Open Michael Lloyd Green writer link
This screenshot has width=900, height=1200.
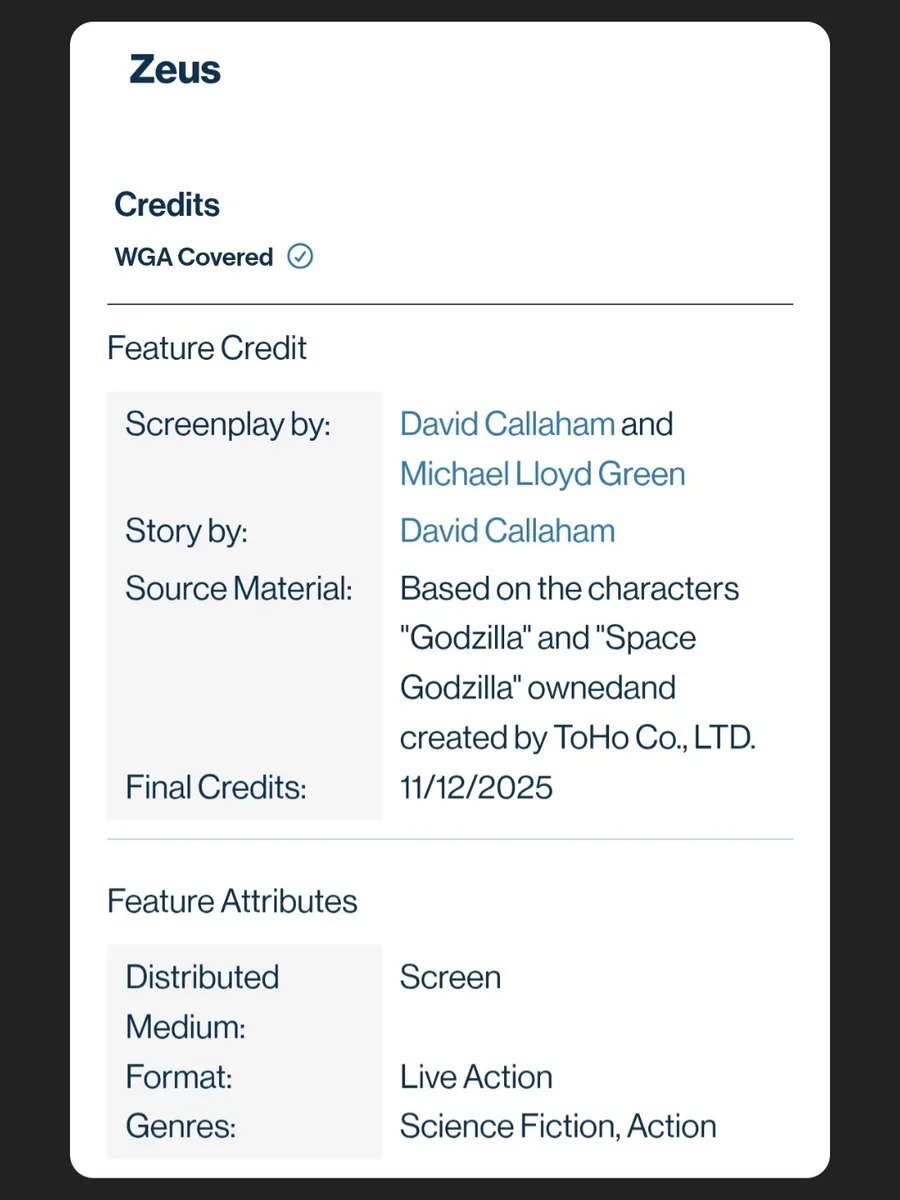pos(542,473)
